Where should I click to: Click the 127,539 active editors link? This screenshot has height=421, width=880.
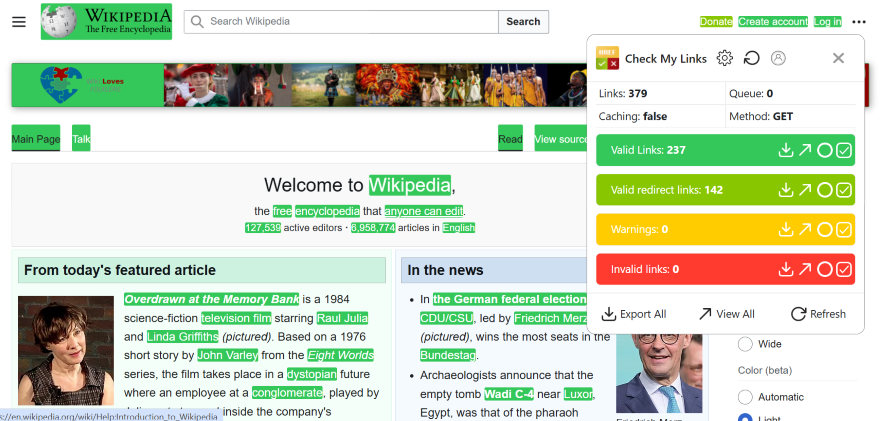(x=263, y=227)
